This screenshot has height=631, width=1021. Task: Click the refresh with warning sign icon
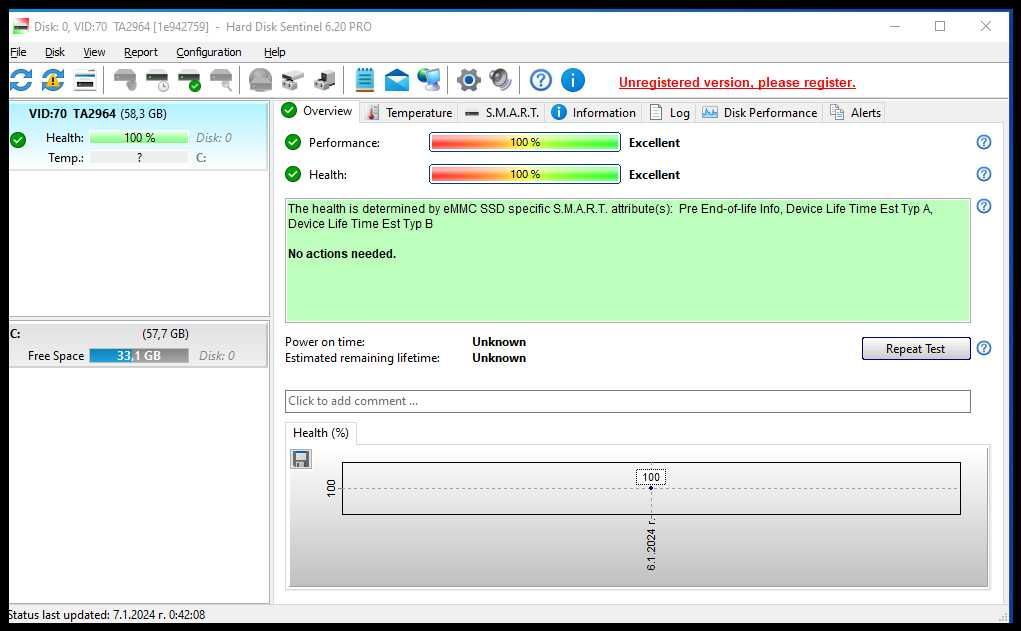point(53,81)
